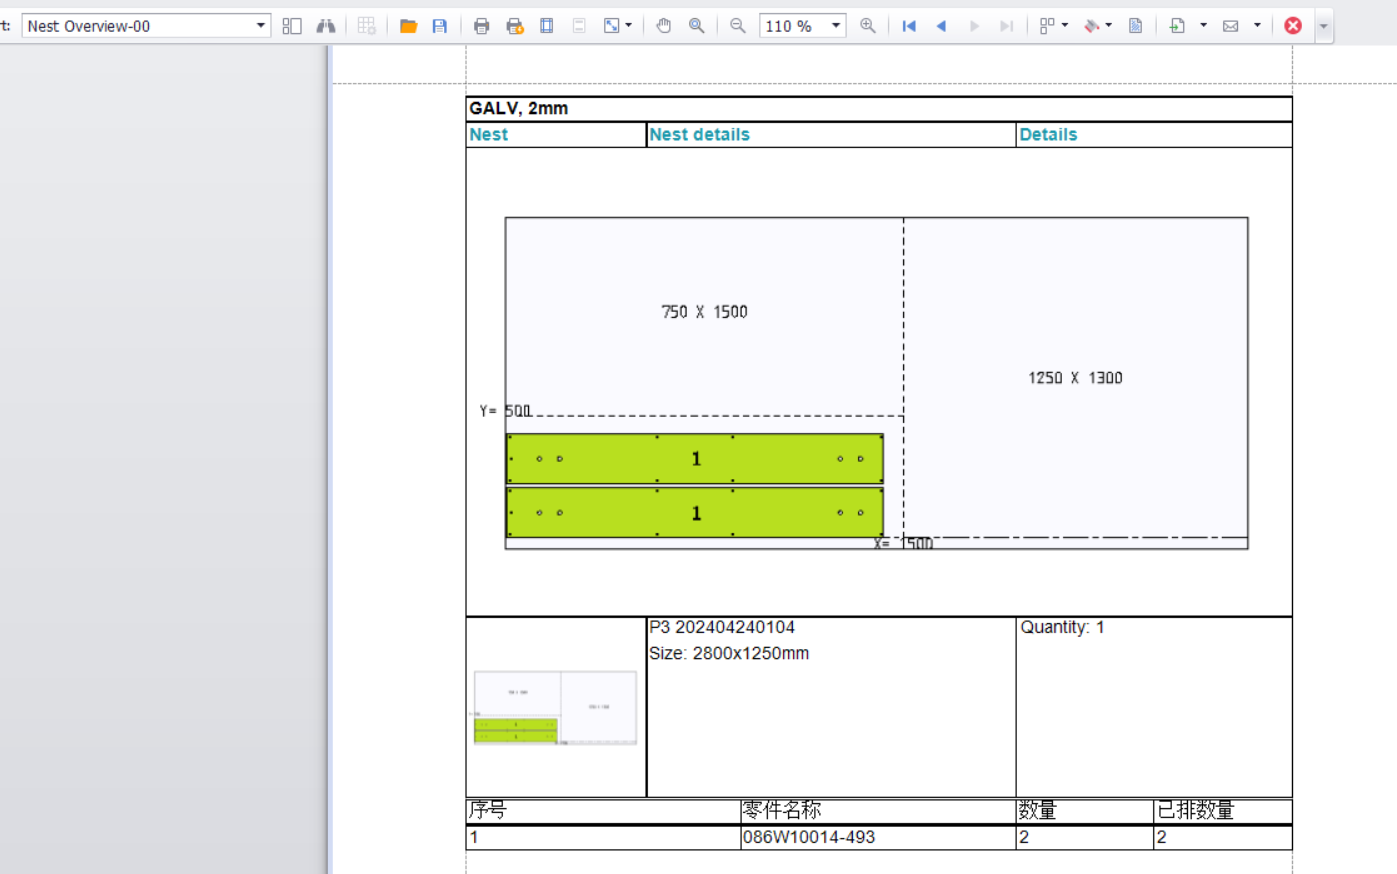Open the toolbar overflow options arrow
The height and width of the screenshot is (874, 1397).
tap(1323, 26)
